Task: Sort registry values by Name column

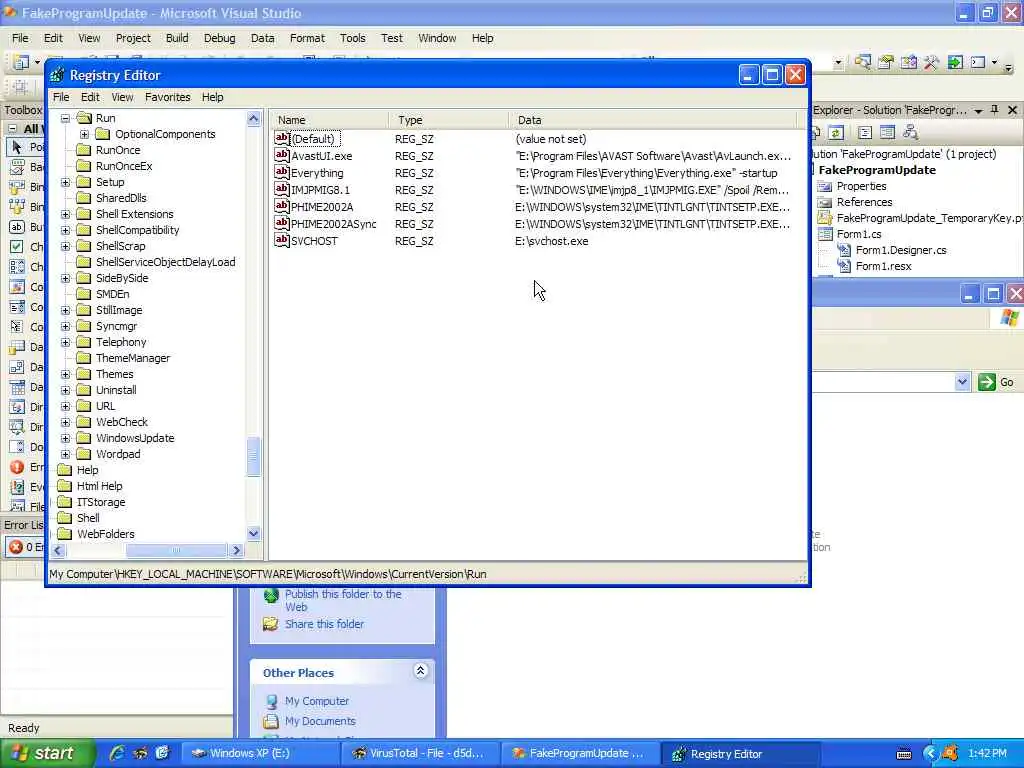Action: (x=330, y=120)
